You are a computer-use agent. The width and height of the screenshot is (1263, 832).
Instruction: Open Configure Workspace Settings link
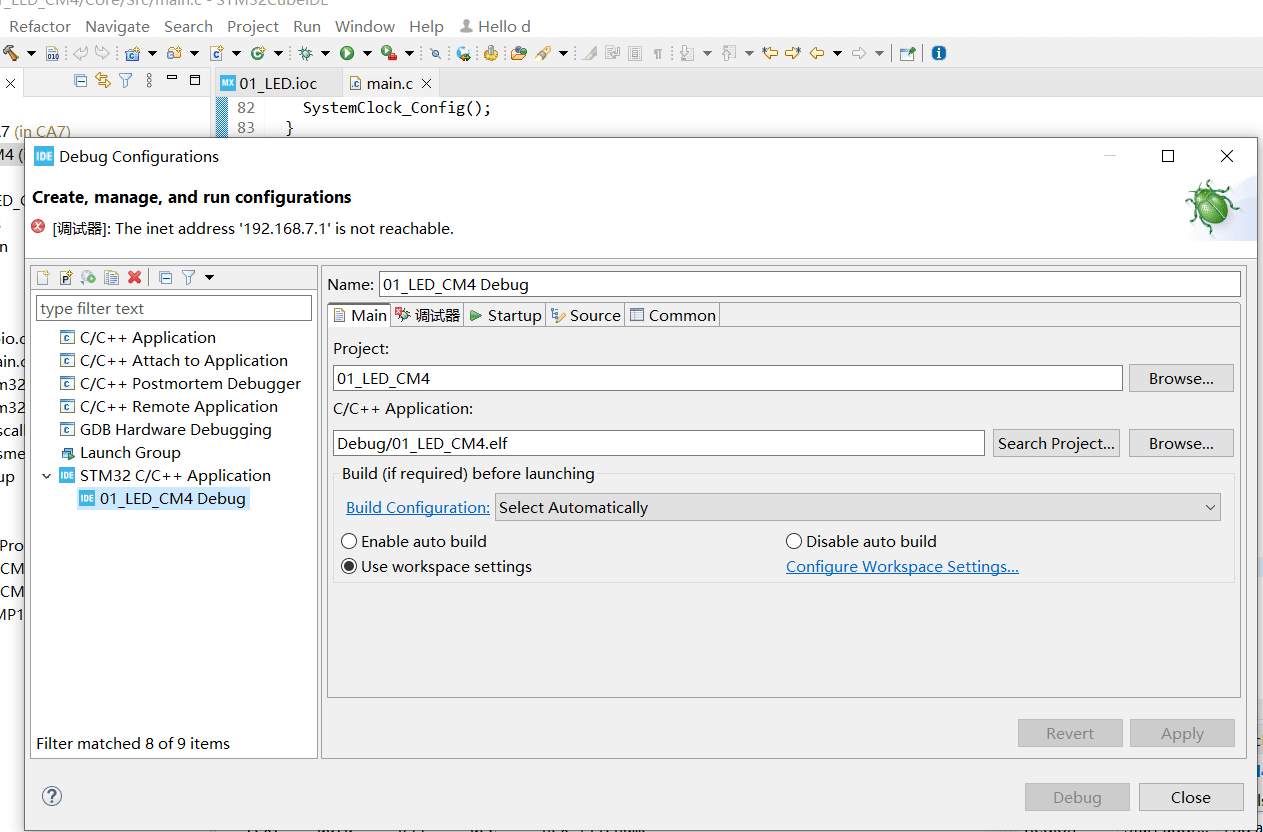[x=902, y=566]
